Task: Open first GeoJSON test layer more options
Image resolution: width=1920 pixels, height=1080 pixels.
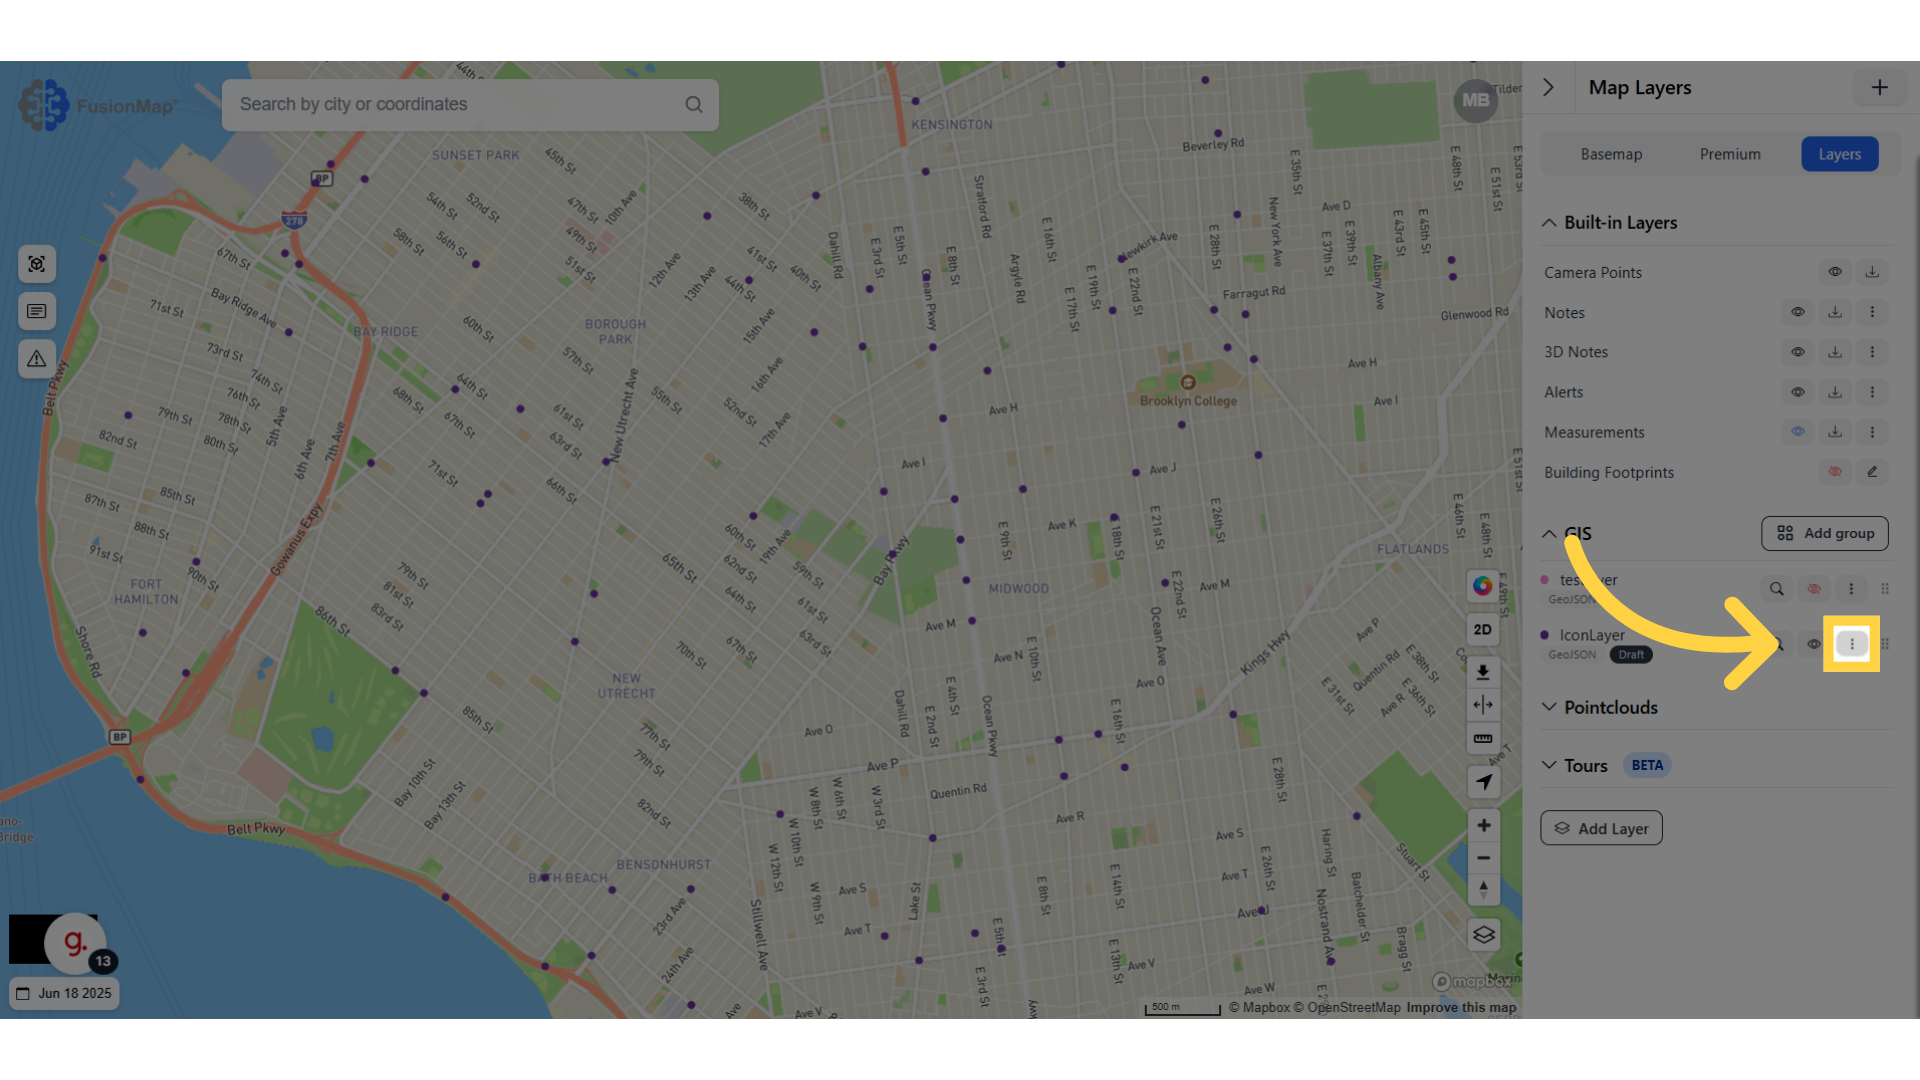Action: [1851, 589]
